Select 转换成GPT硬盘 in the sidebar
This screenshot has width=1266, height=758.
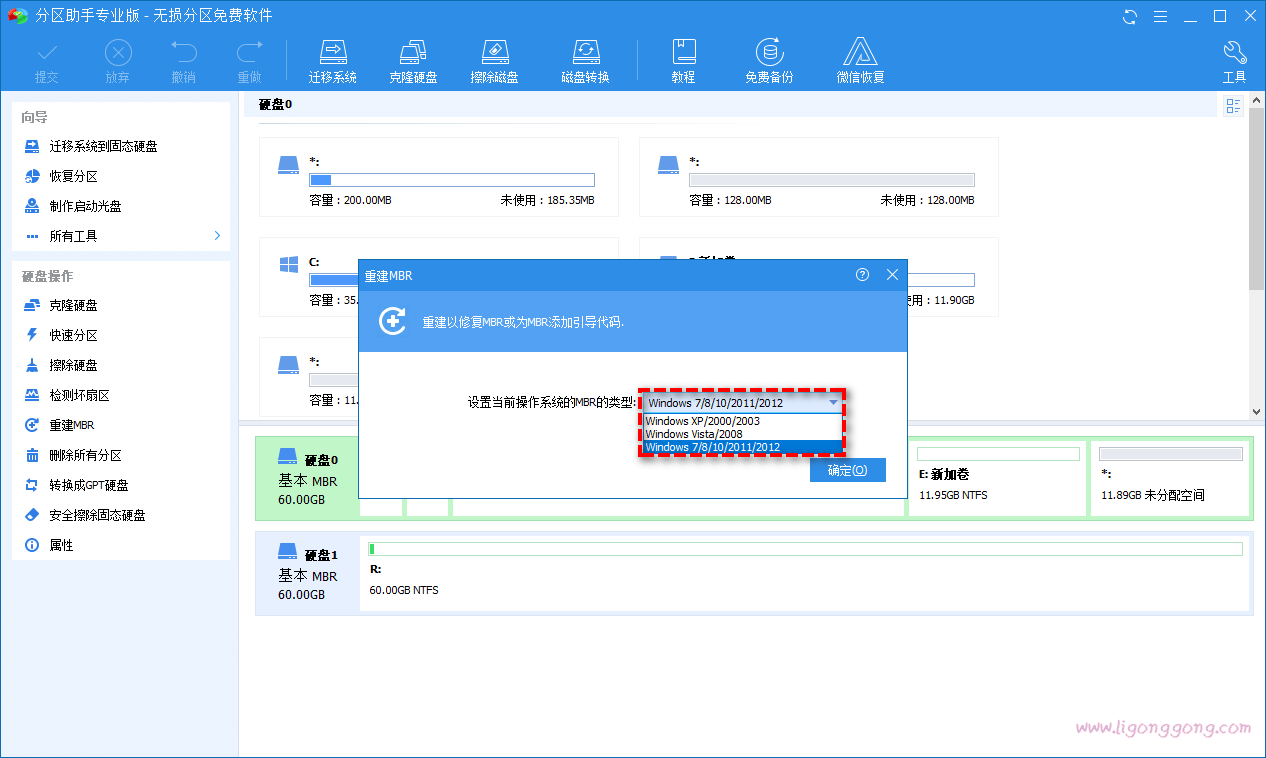[88, 485]
